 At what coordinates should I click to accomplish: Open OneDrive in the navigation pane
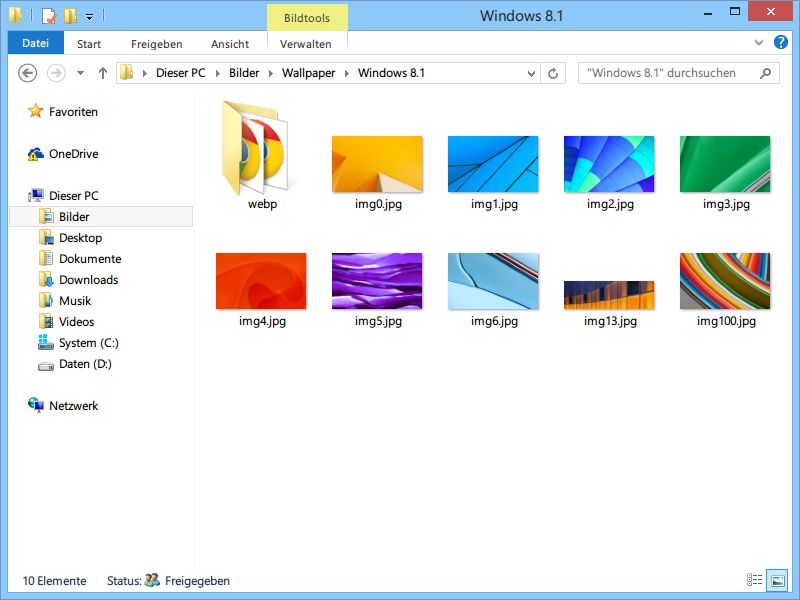tap(73, 154)
